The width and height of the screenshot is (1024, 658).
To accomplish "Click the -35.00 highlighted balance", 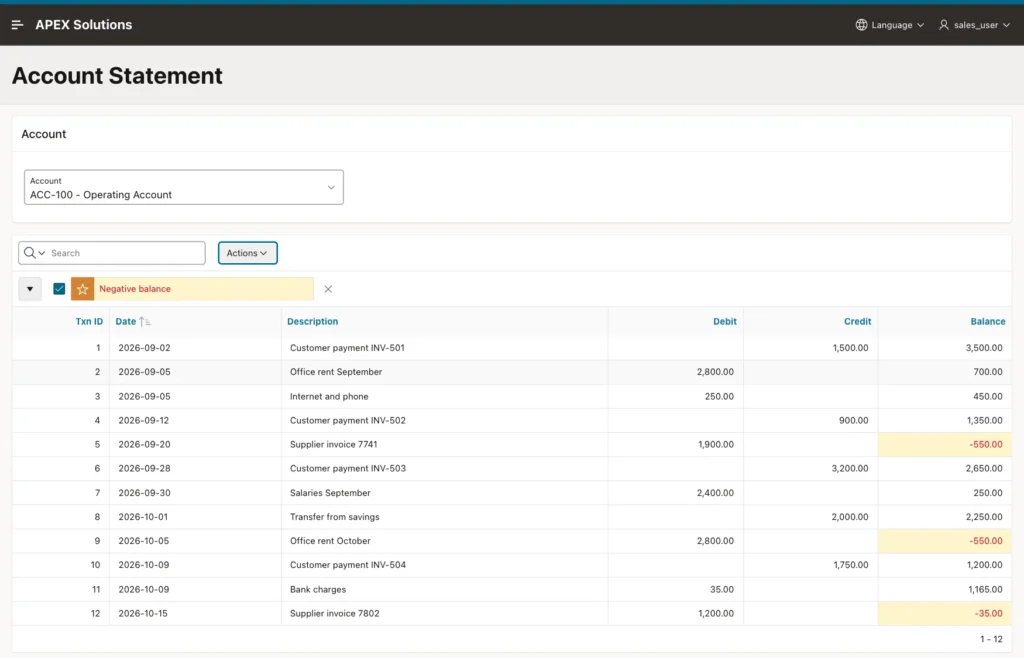I will [988, 614].
